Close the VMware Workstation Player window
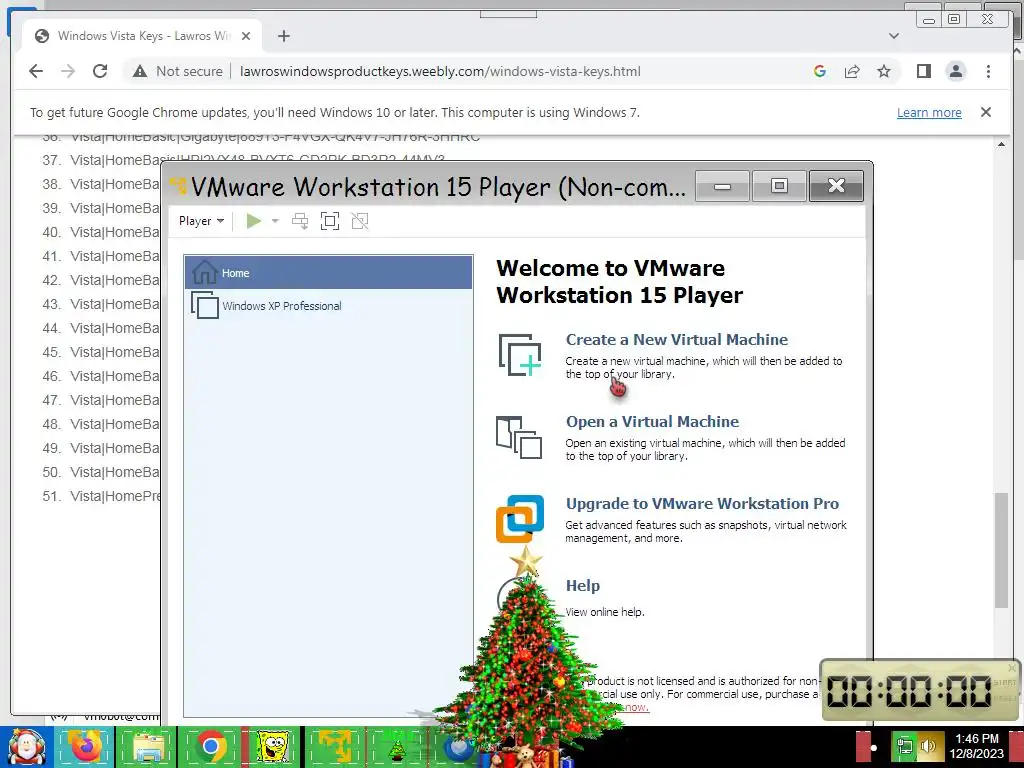This screenshot has width=1024, height=768. pos(836,186)
